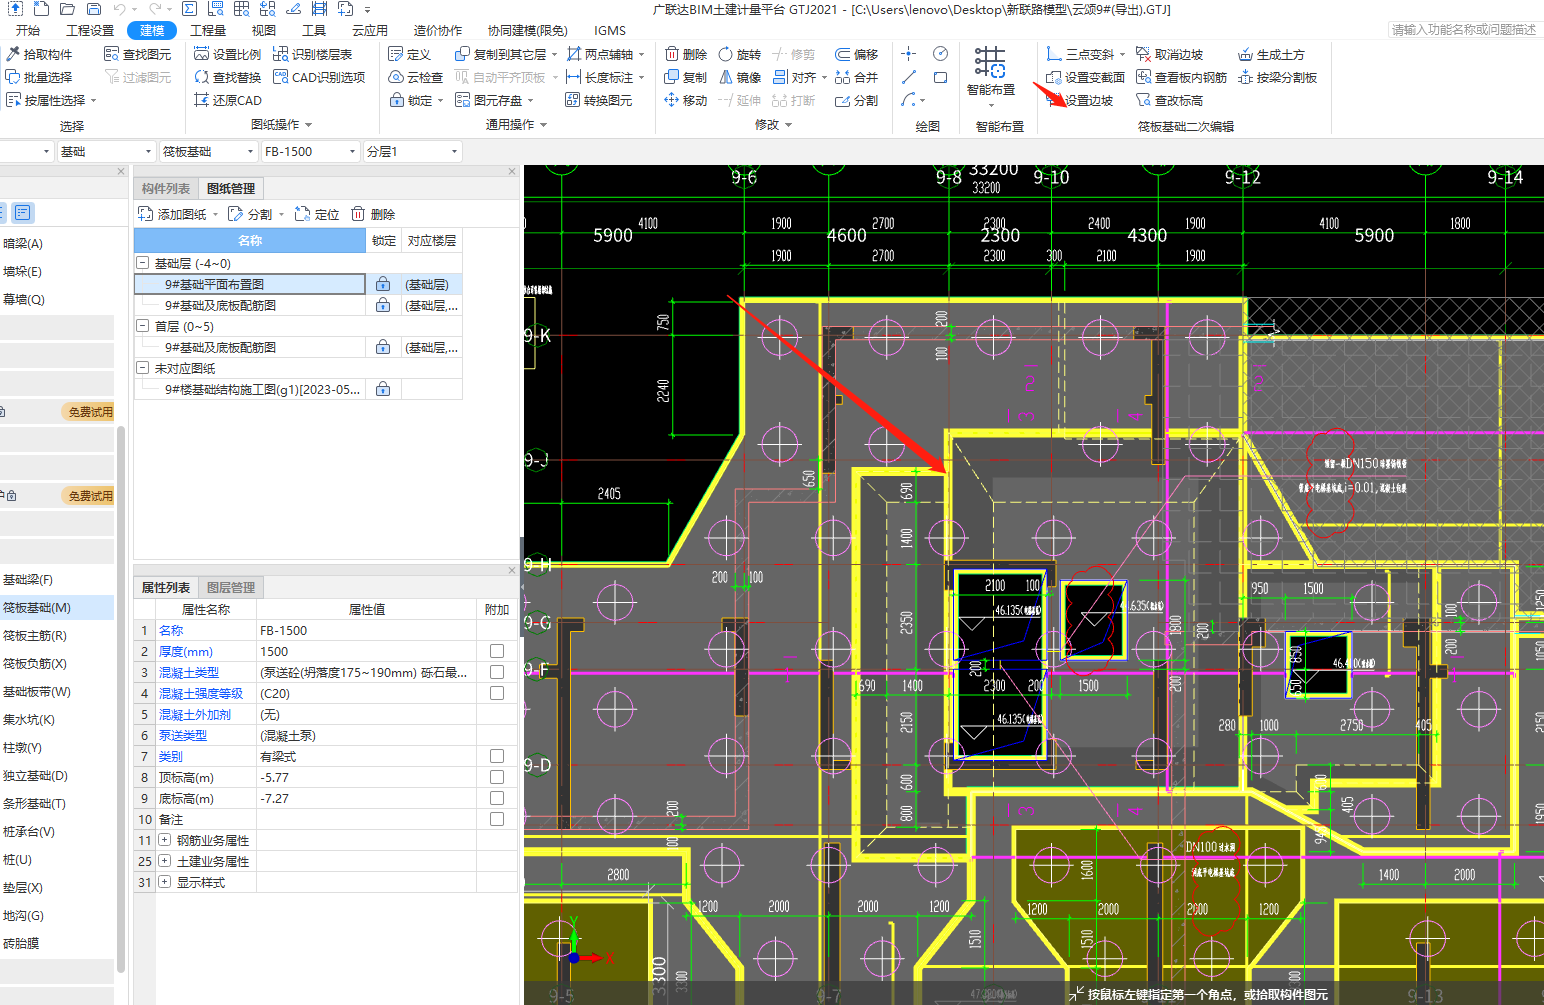Select the line drawing tool
Image resolution: width=1544 pixels, height=1005 pixels.
pyautogui.click(x=908, y=77)
